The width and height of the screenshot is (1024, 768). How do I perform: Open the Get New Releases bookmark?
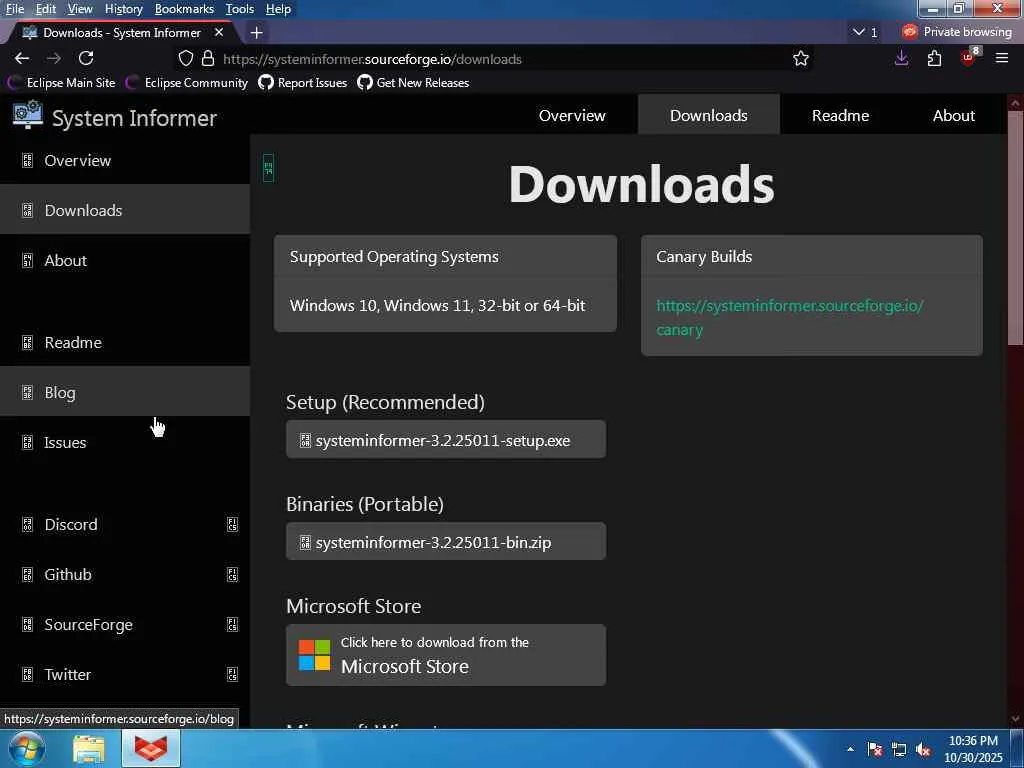click(413, 83)
